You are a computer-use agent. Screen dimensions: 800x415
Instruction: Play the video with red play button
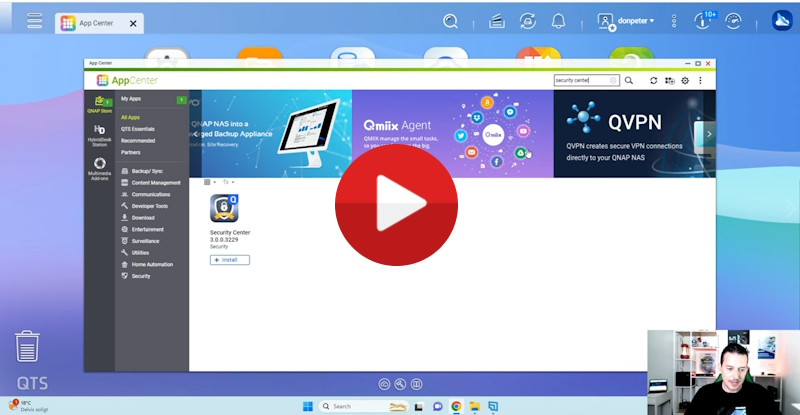pyautogui.click(x=396, y=204)
